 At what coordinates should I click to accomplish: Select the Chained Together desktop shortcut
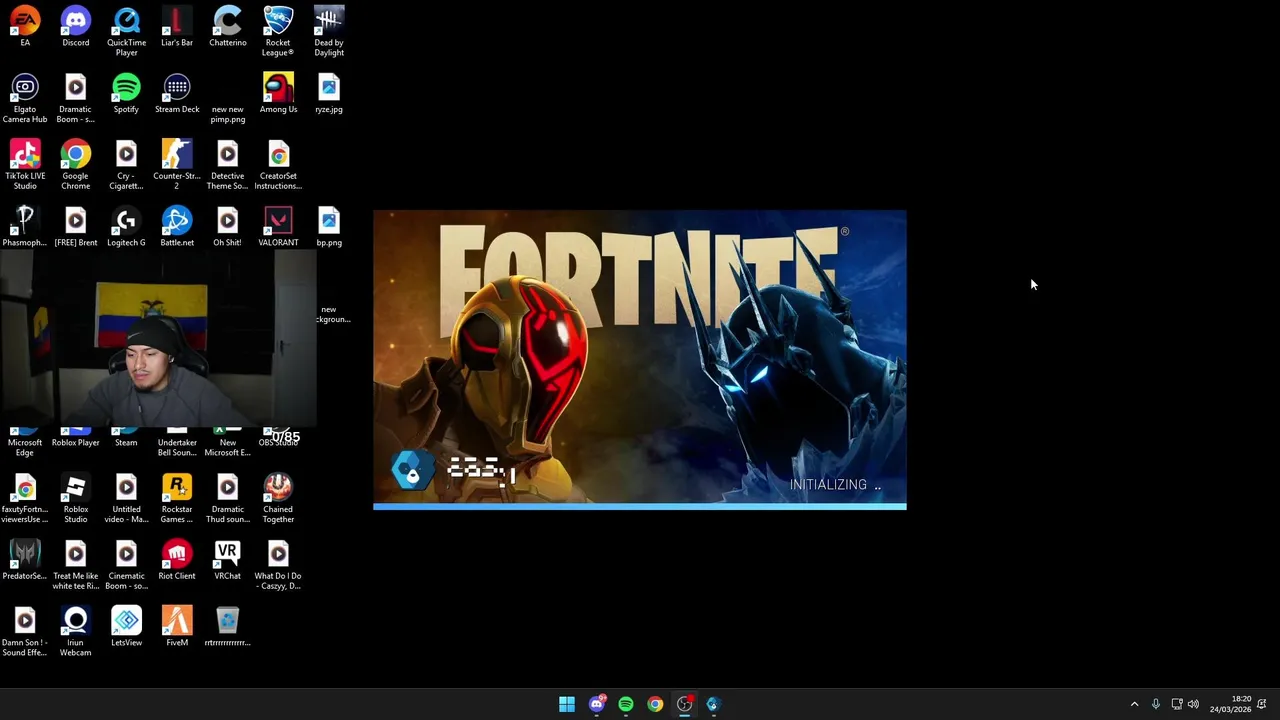pyautogui.click(x=278, y=498)
